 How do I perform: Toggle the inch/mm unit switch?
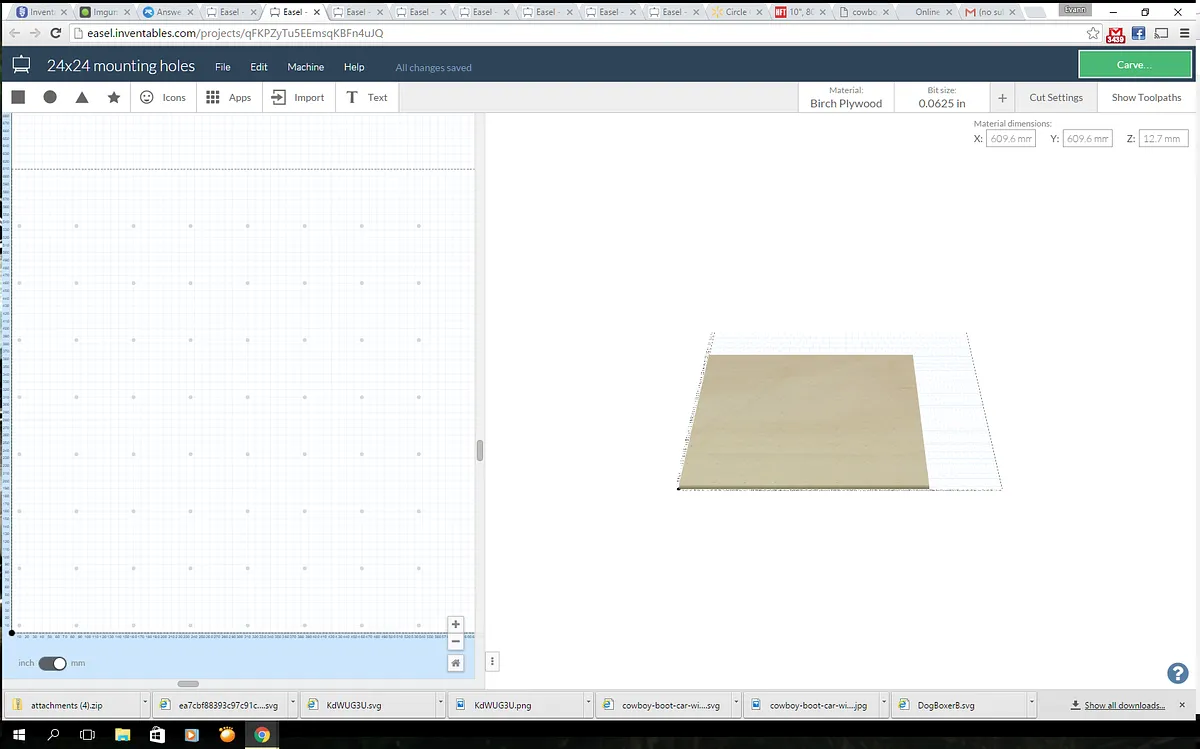pyautogui.click(x=52, y=663)
